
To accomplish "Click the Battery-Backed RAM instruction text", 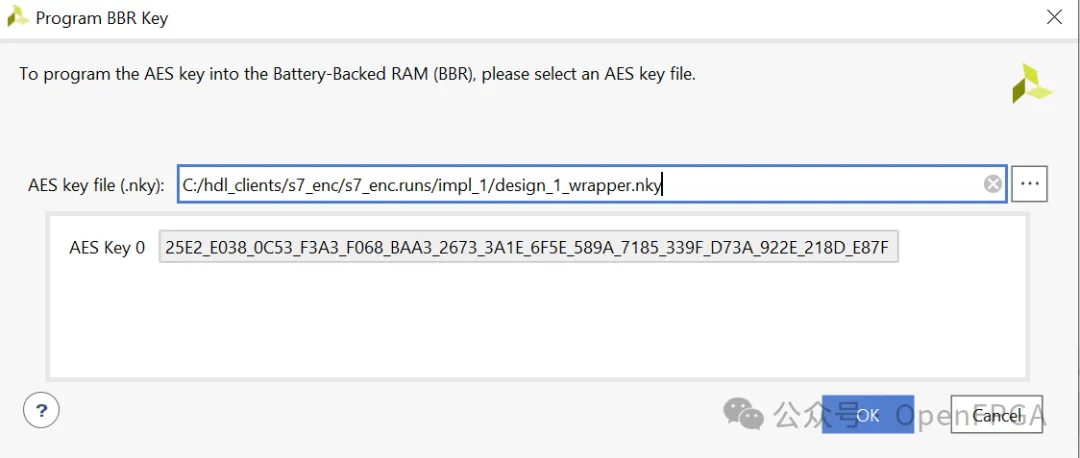I will tap(357, 74).
